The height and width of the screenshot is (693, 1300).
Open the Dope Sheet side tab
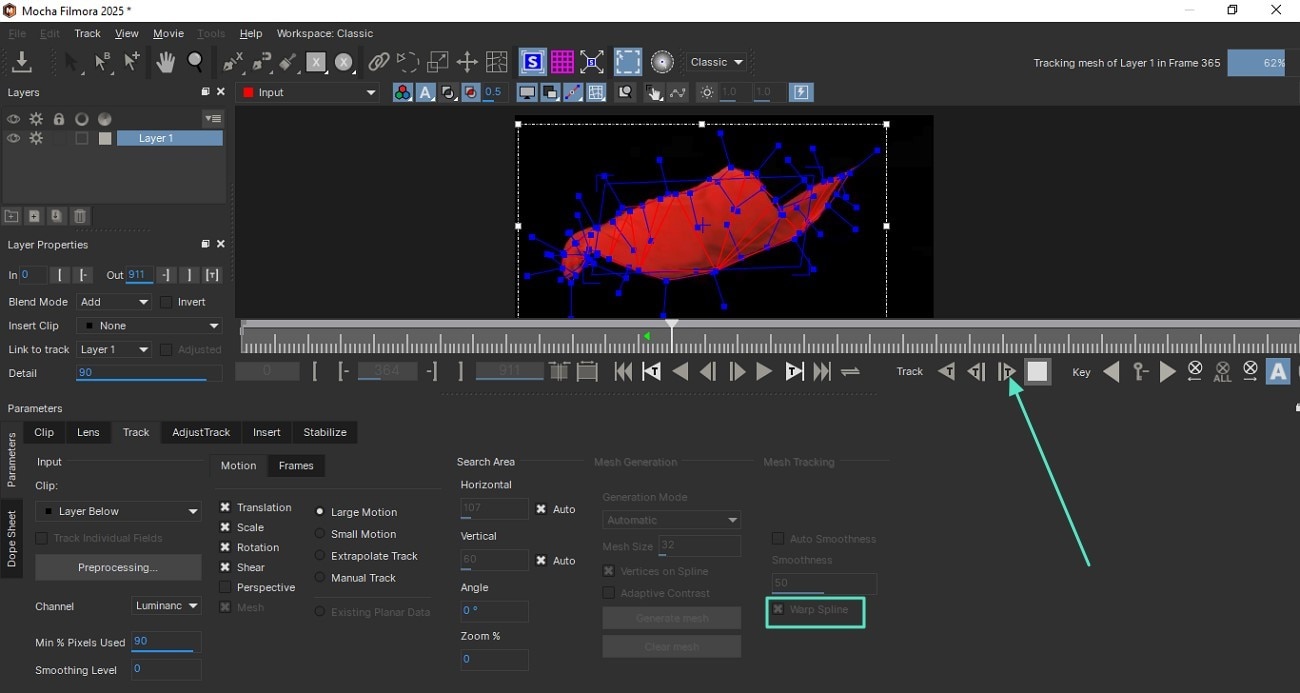pyautogui.click(x=12, y=538)
